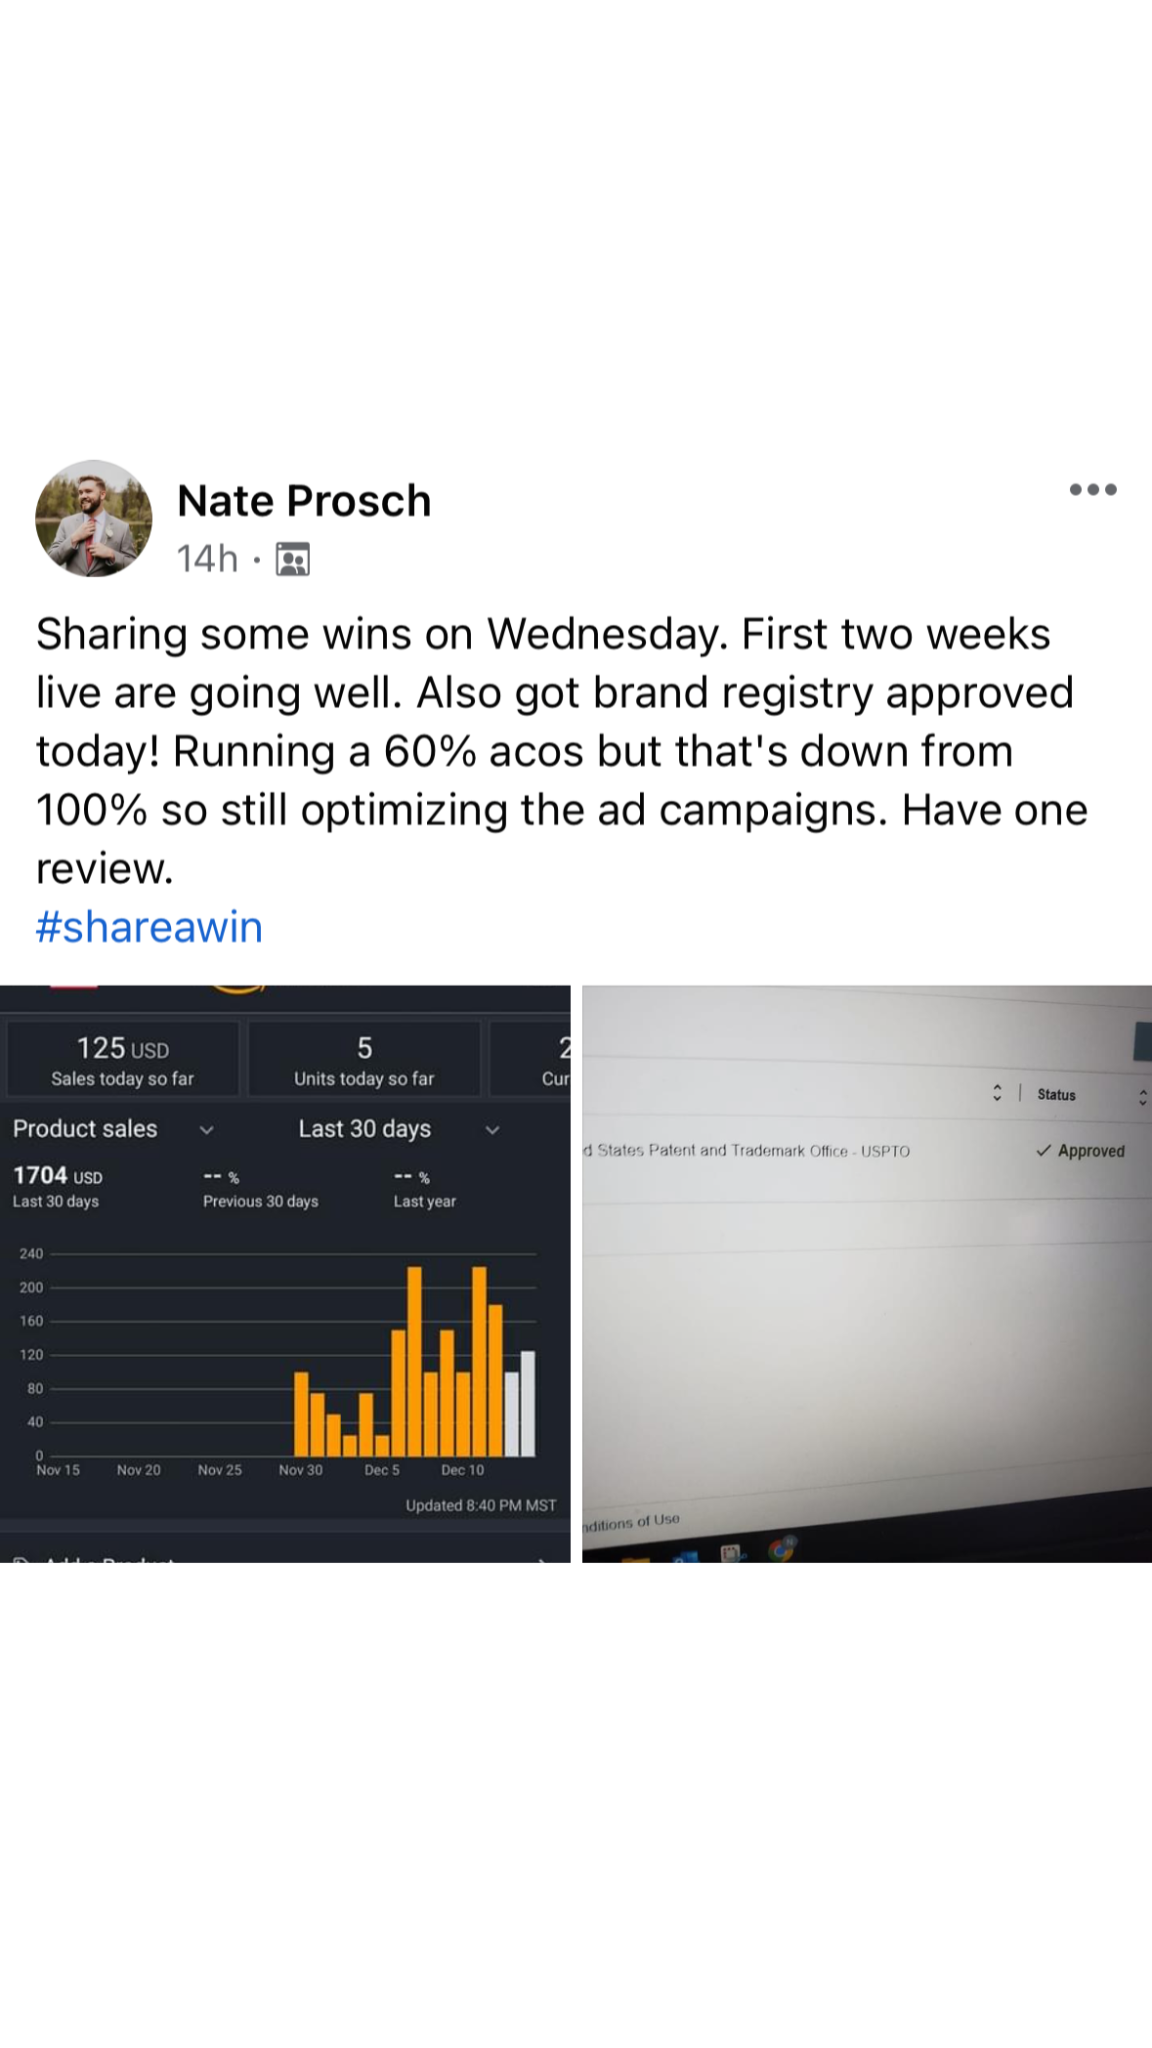Follow the #shareawin hashtag link
Image resolution: width=1152 pixels, height=2048 pixels.
coord(149,927)
